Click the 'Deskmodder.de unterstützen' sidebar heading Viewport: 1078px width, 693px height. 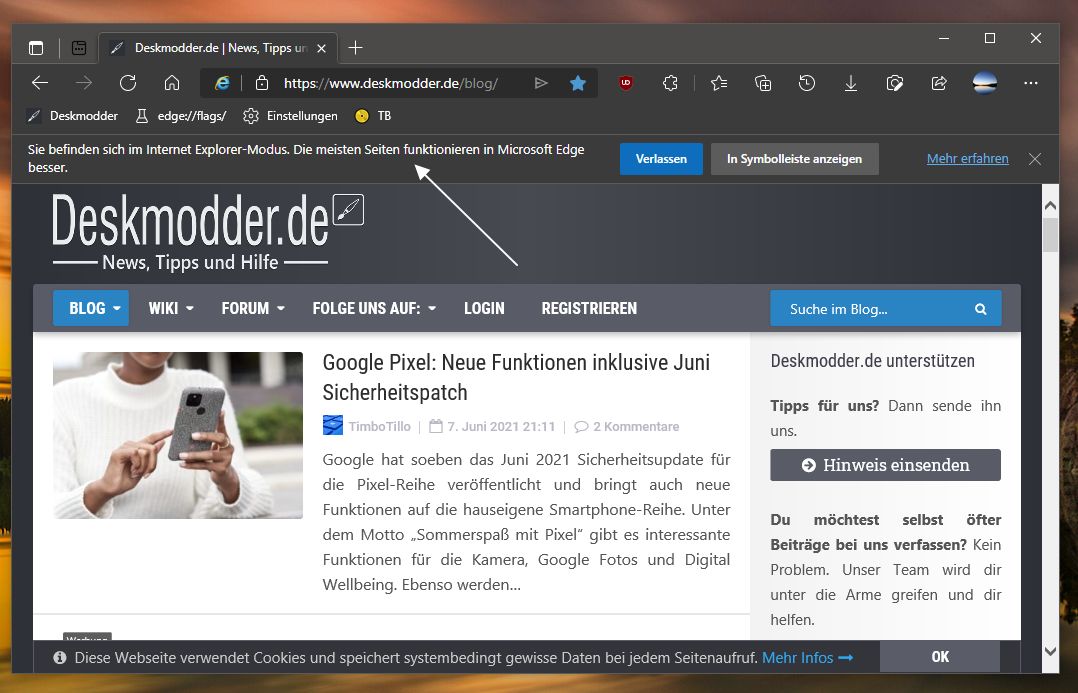(872, 361)
